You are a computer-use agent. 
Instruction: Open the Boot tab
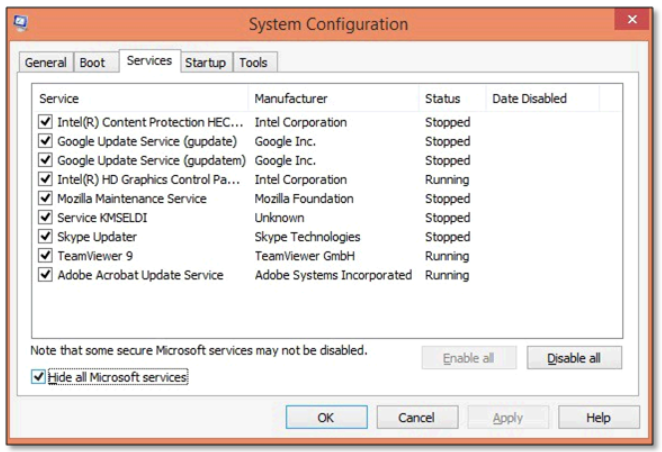[x=92, y=63]
